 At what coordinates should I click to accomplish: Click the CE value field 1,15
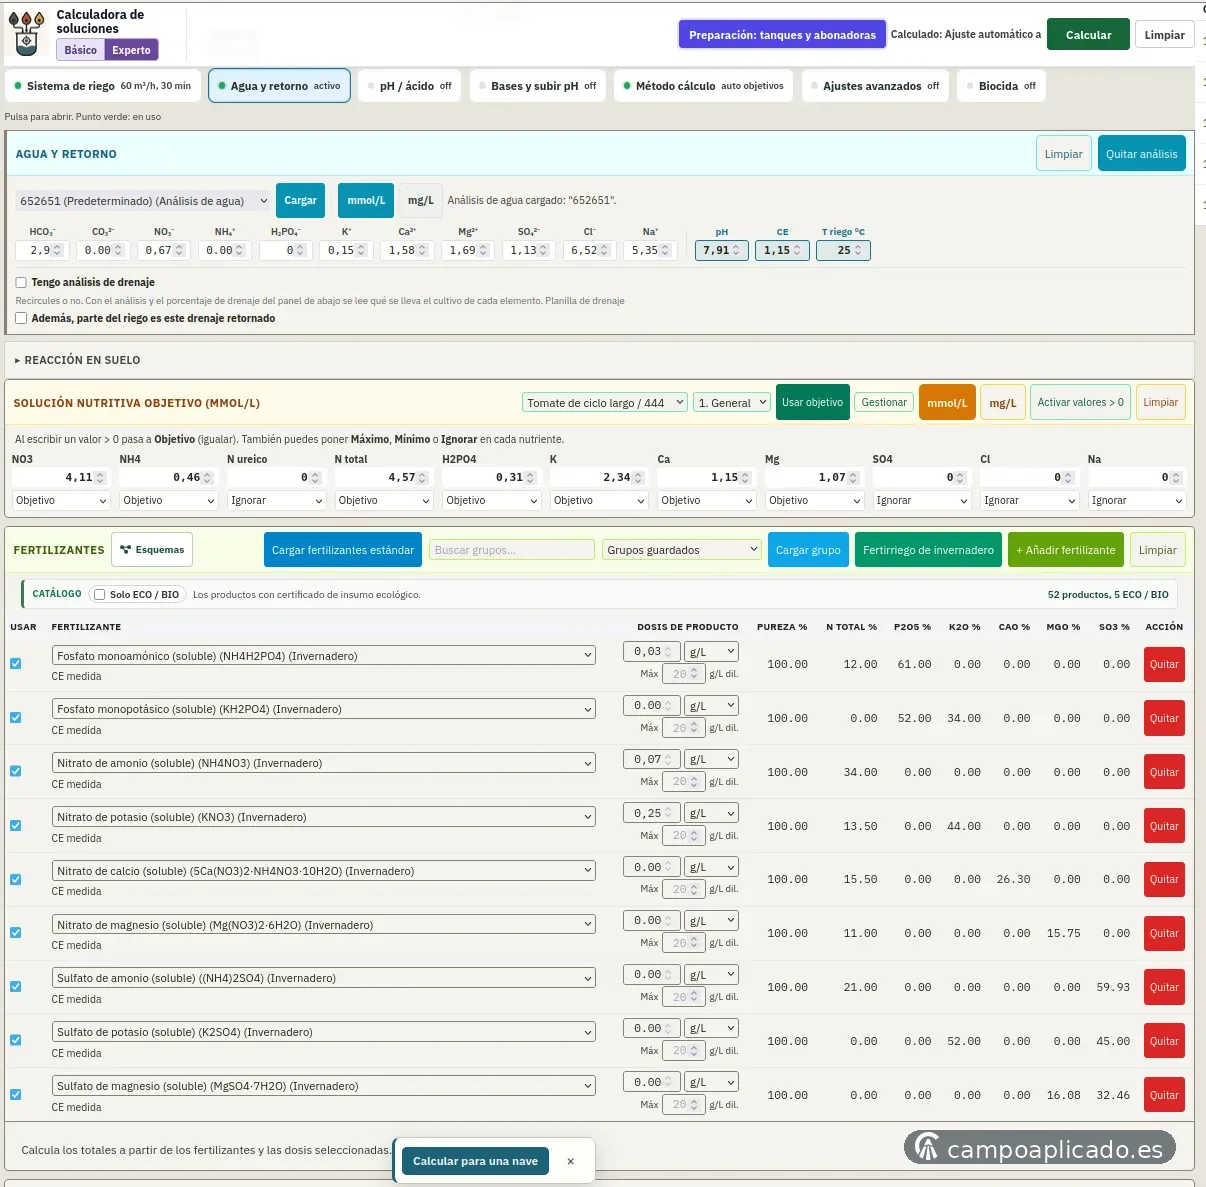click(783, 250)
